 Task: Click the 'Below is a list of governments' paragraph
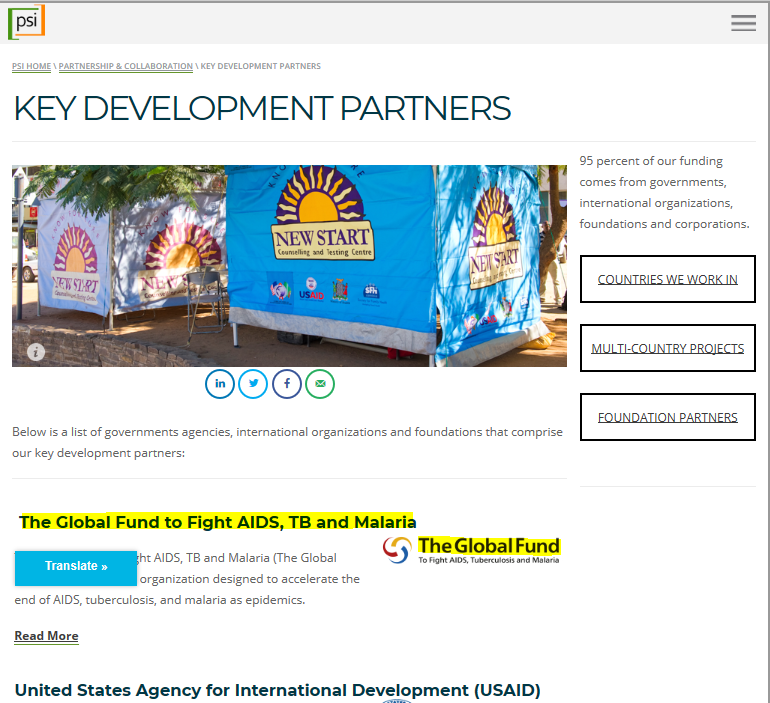tap(287, 442)
